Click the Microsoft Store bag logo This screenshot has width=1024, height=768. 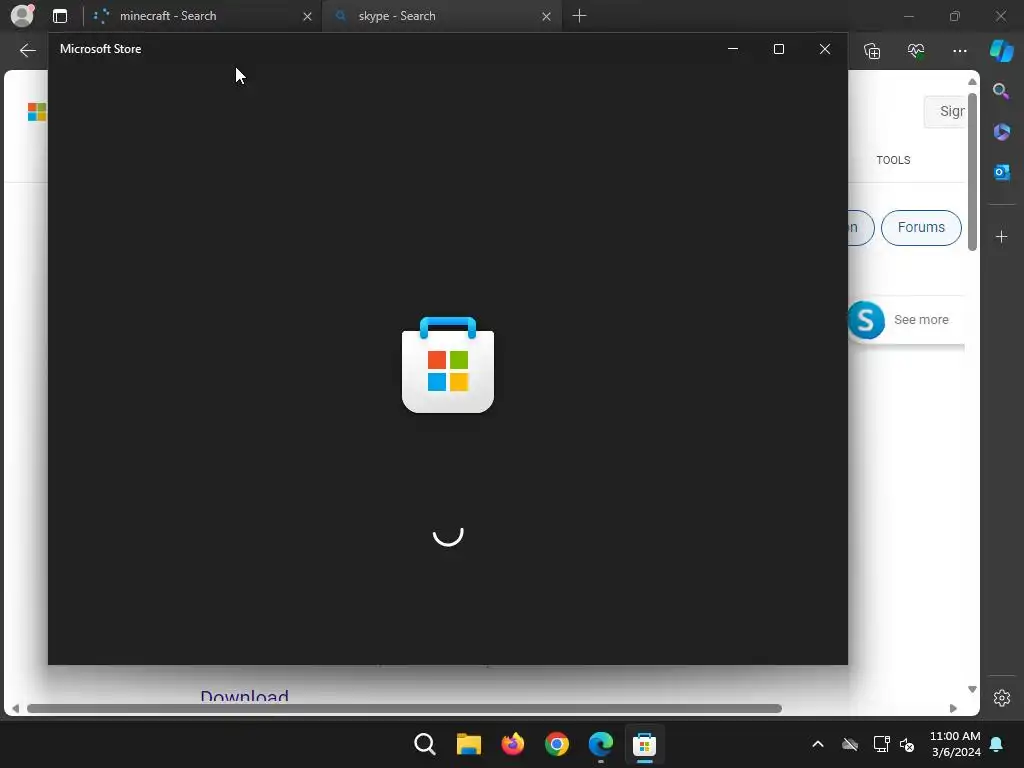click(448, 364)
